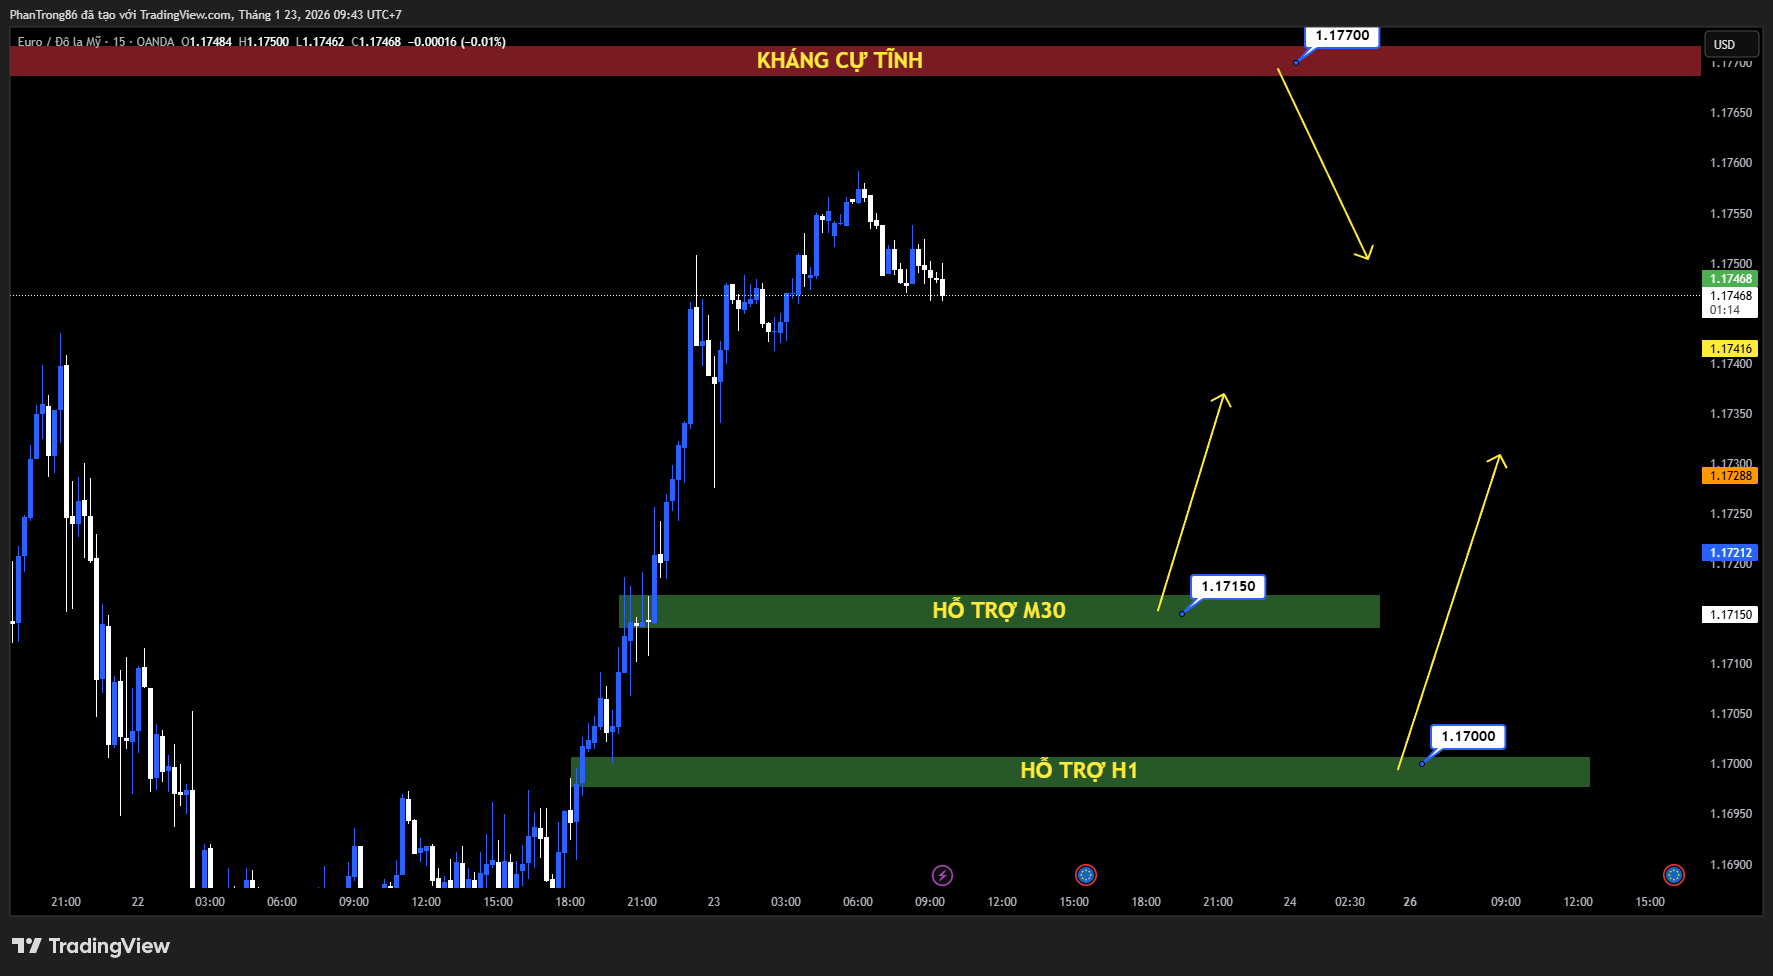Click the 1.17650 price scale label
The image size is (1773, 976).
(1731, 113)
